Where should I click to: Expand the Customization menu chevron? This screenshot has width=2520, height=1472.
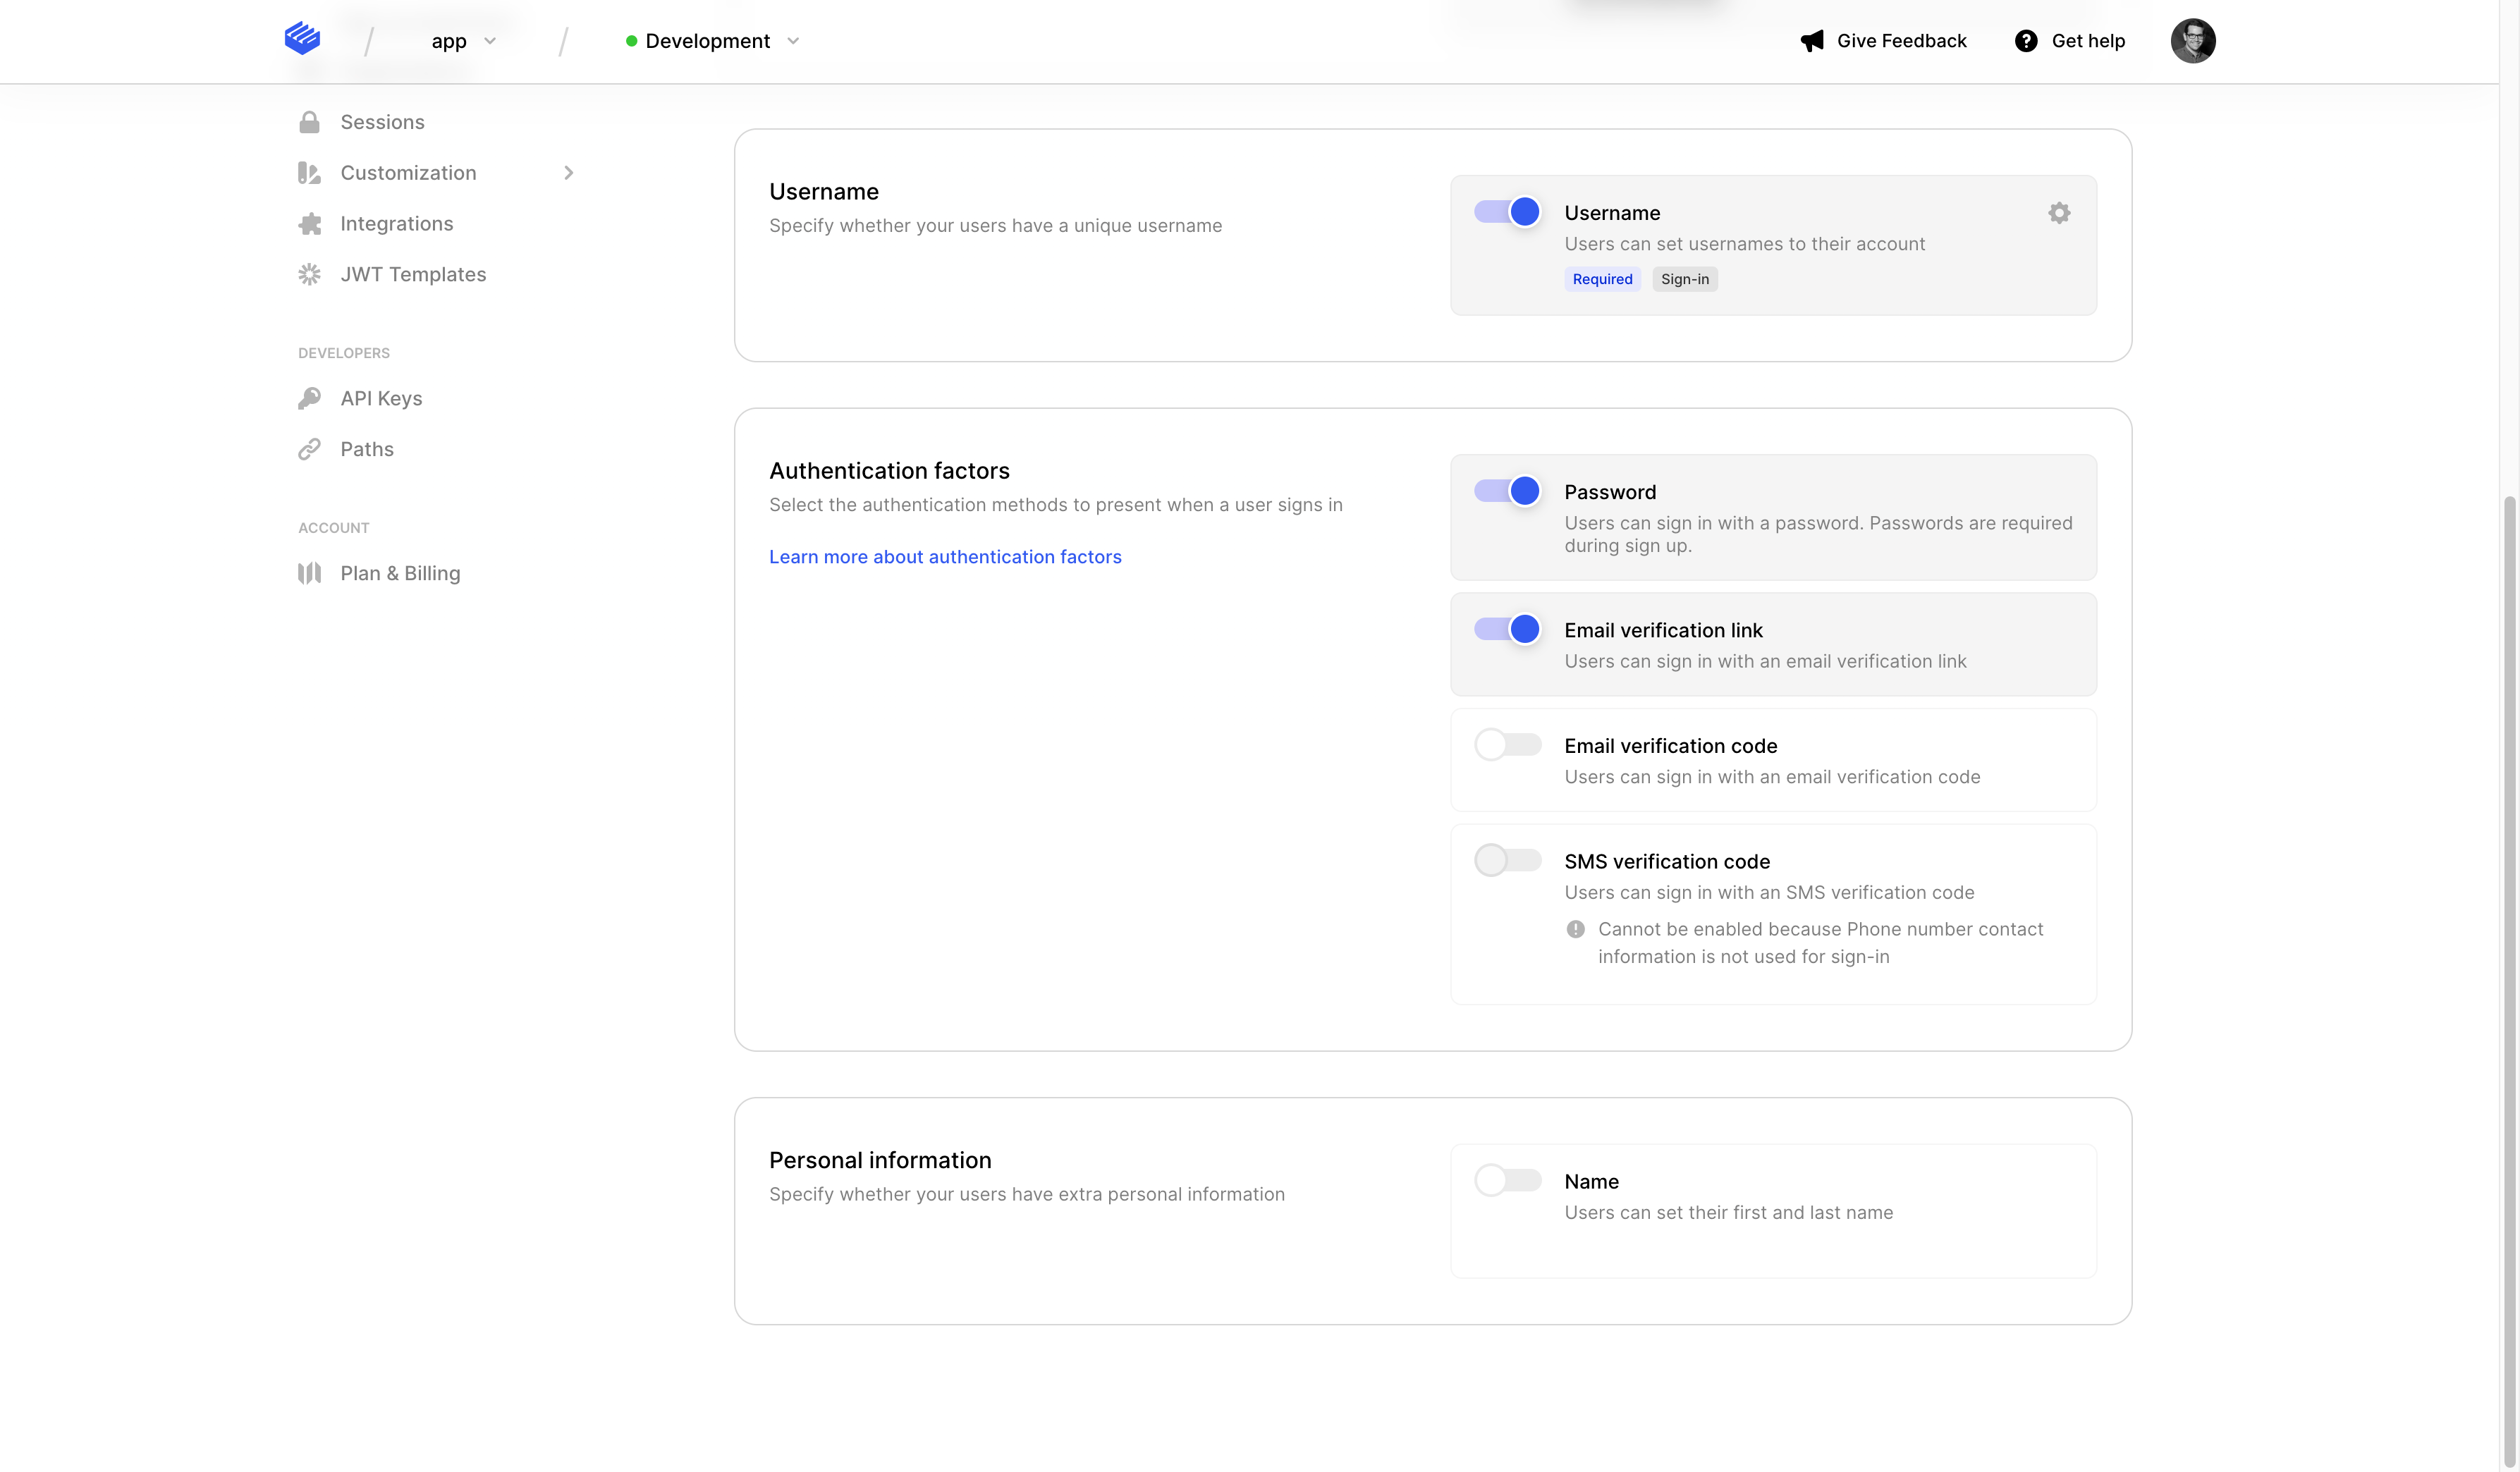tap(569, 173)
